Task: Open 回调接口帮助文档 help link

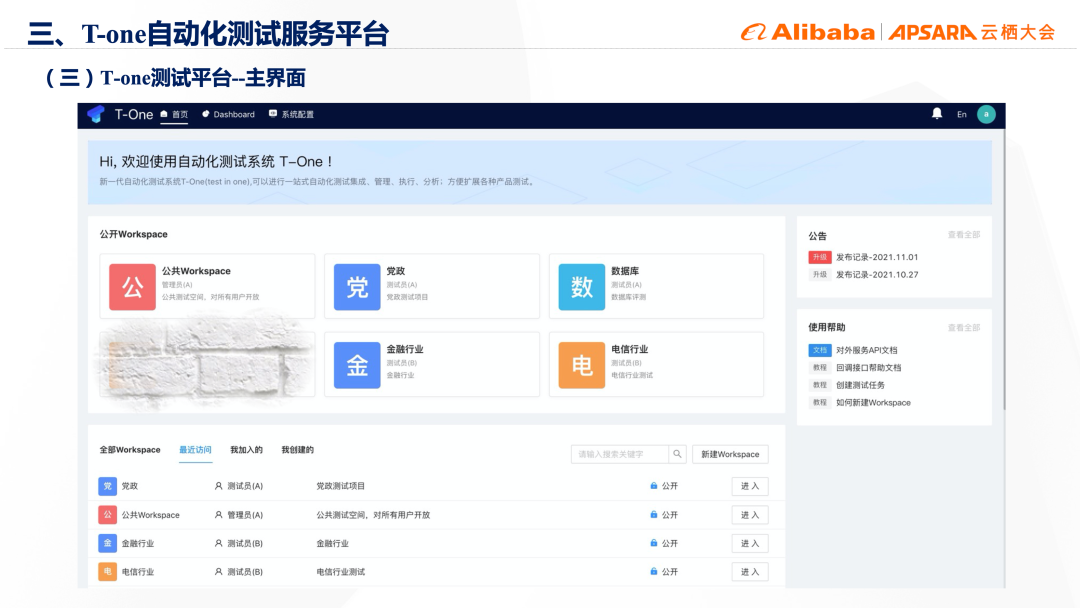Action: point(869,368)
